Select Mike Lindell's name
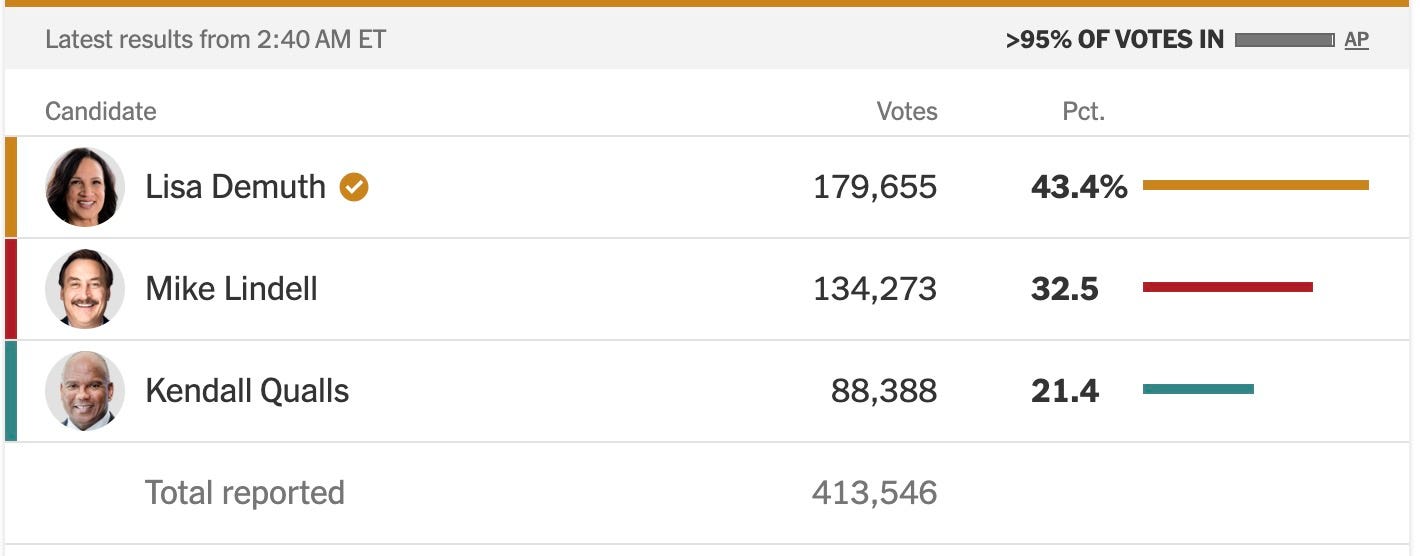1420x556 pixels. coord(232,289)
